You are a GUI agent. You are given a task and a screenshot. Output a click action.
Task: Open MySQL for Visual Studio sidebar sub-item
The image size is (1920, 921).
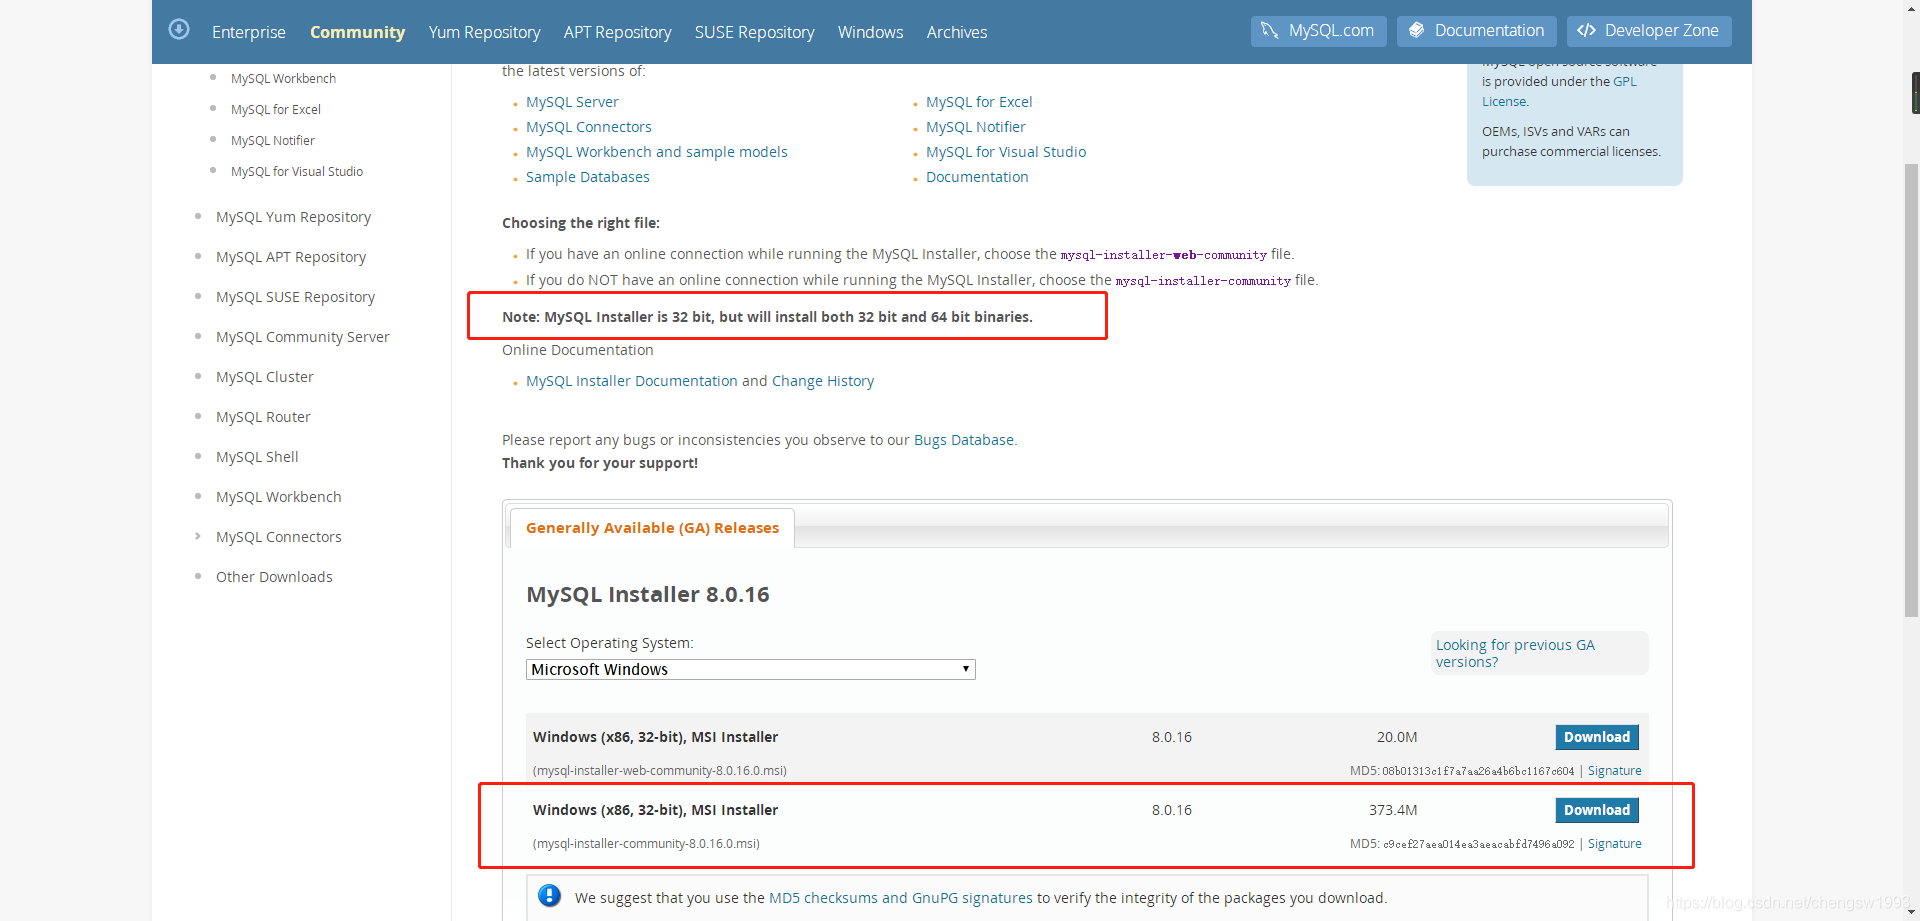(296, 172)
